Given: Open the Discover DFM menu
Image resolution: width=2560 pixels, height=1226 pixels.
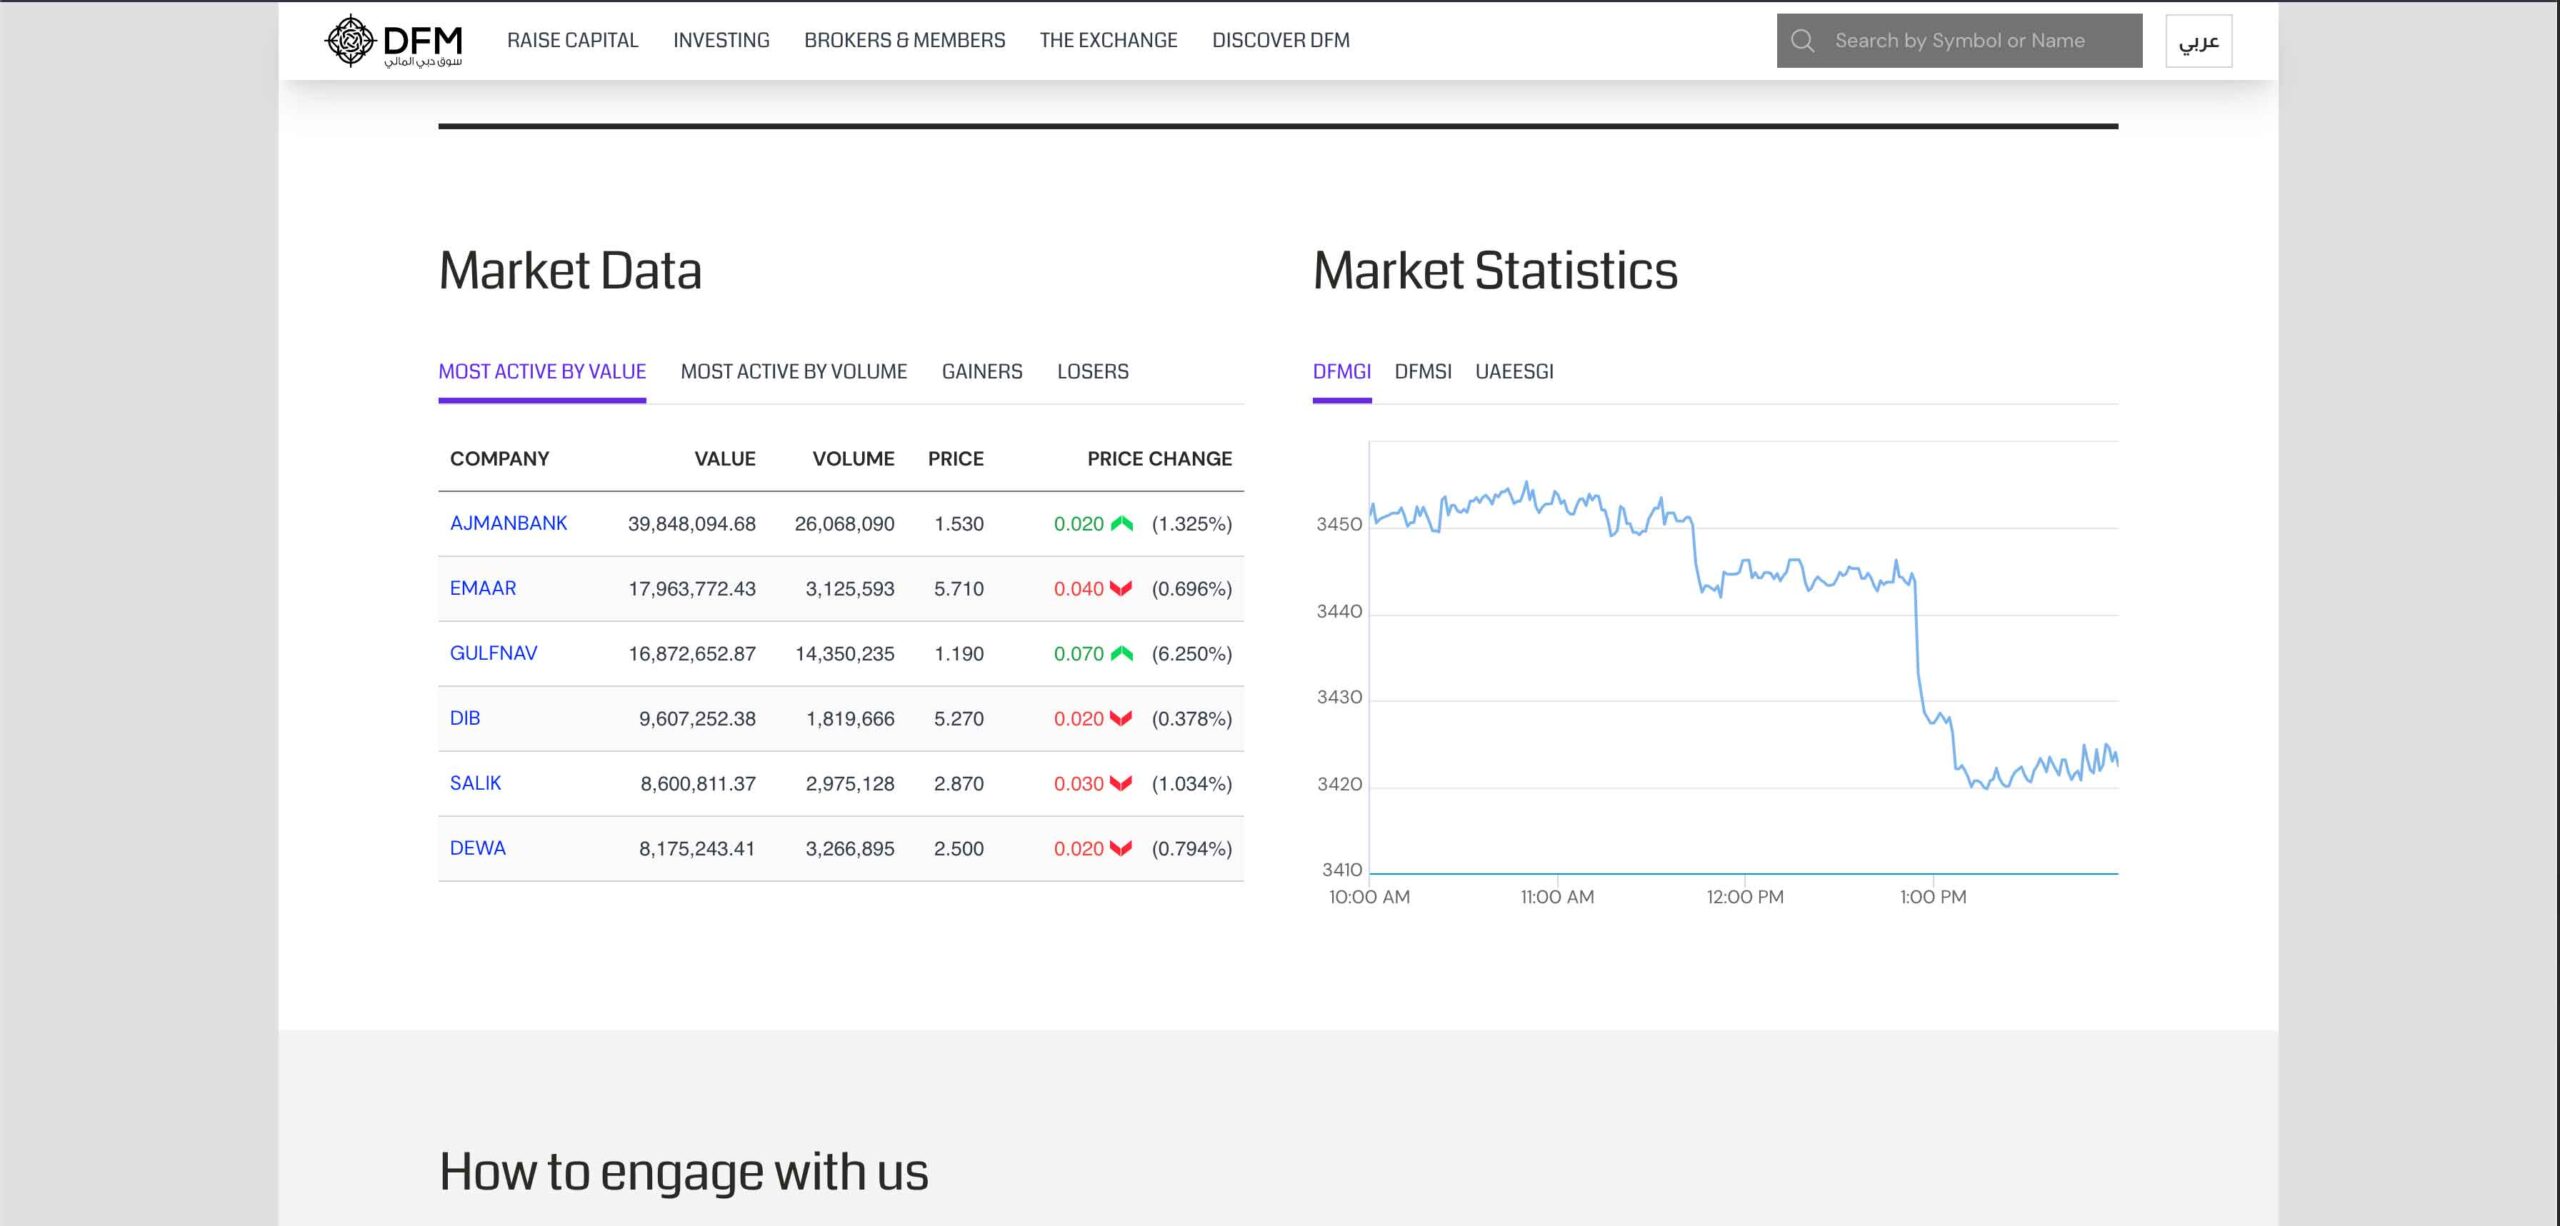Looking at the screenshot, I should pos(1280,40).
